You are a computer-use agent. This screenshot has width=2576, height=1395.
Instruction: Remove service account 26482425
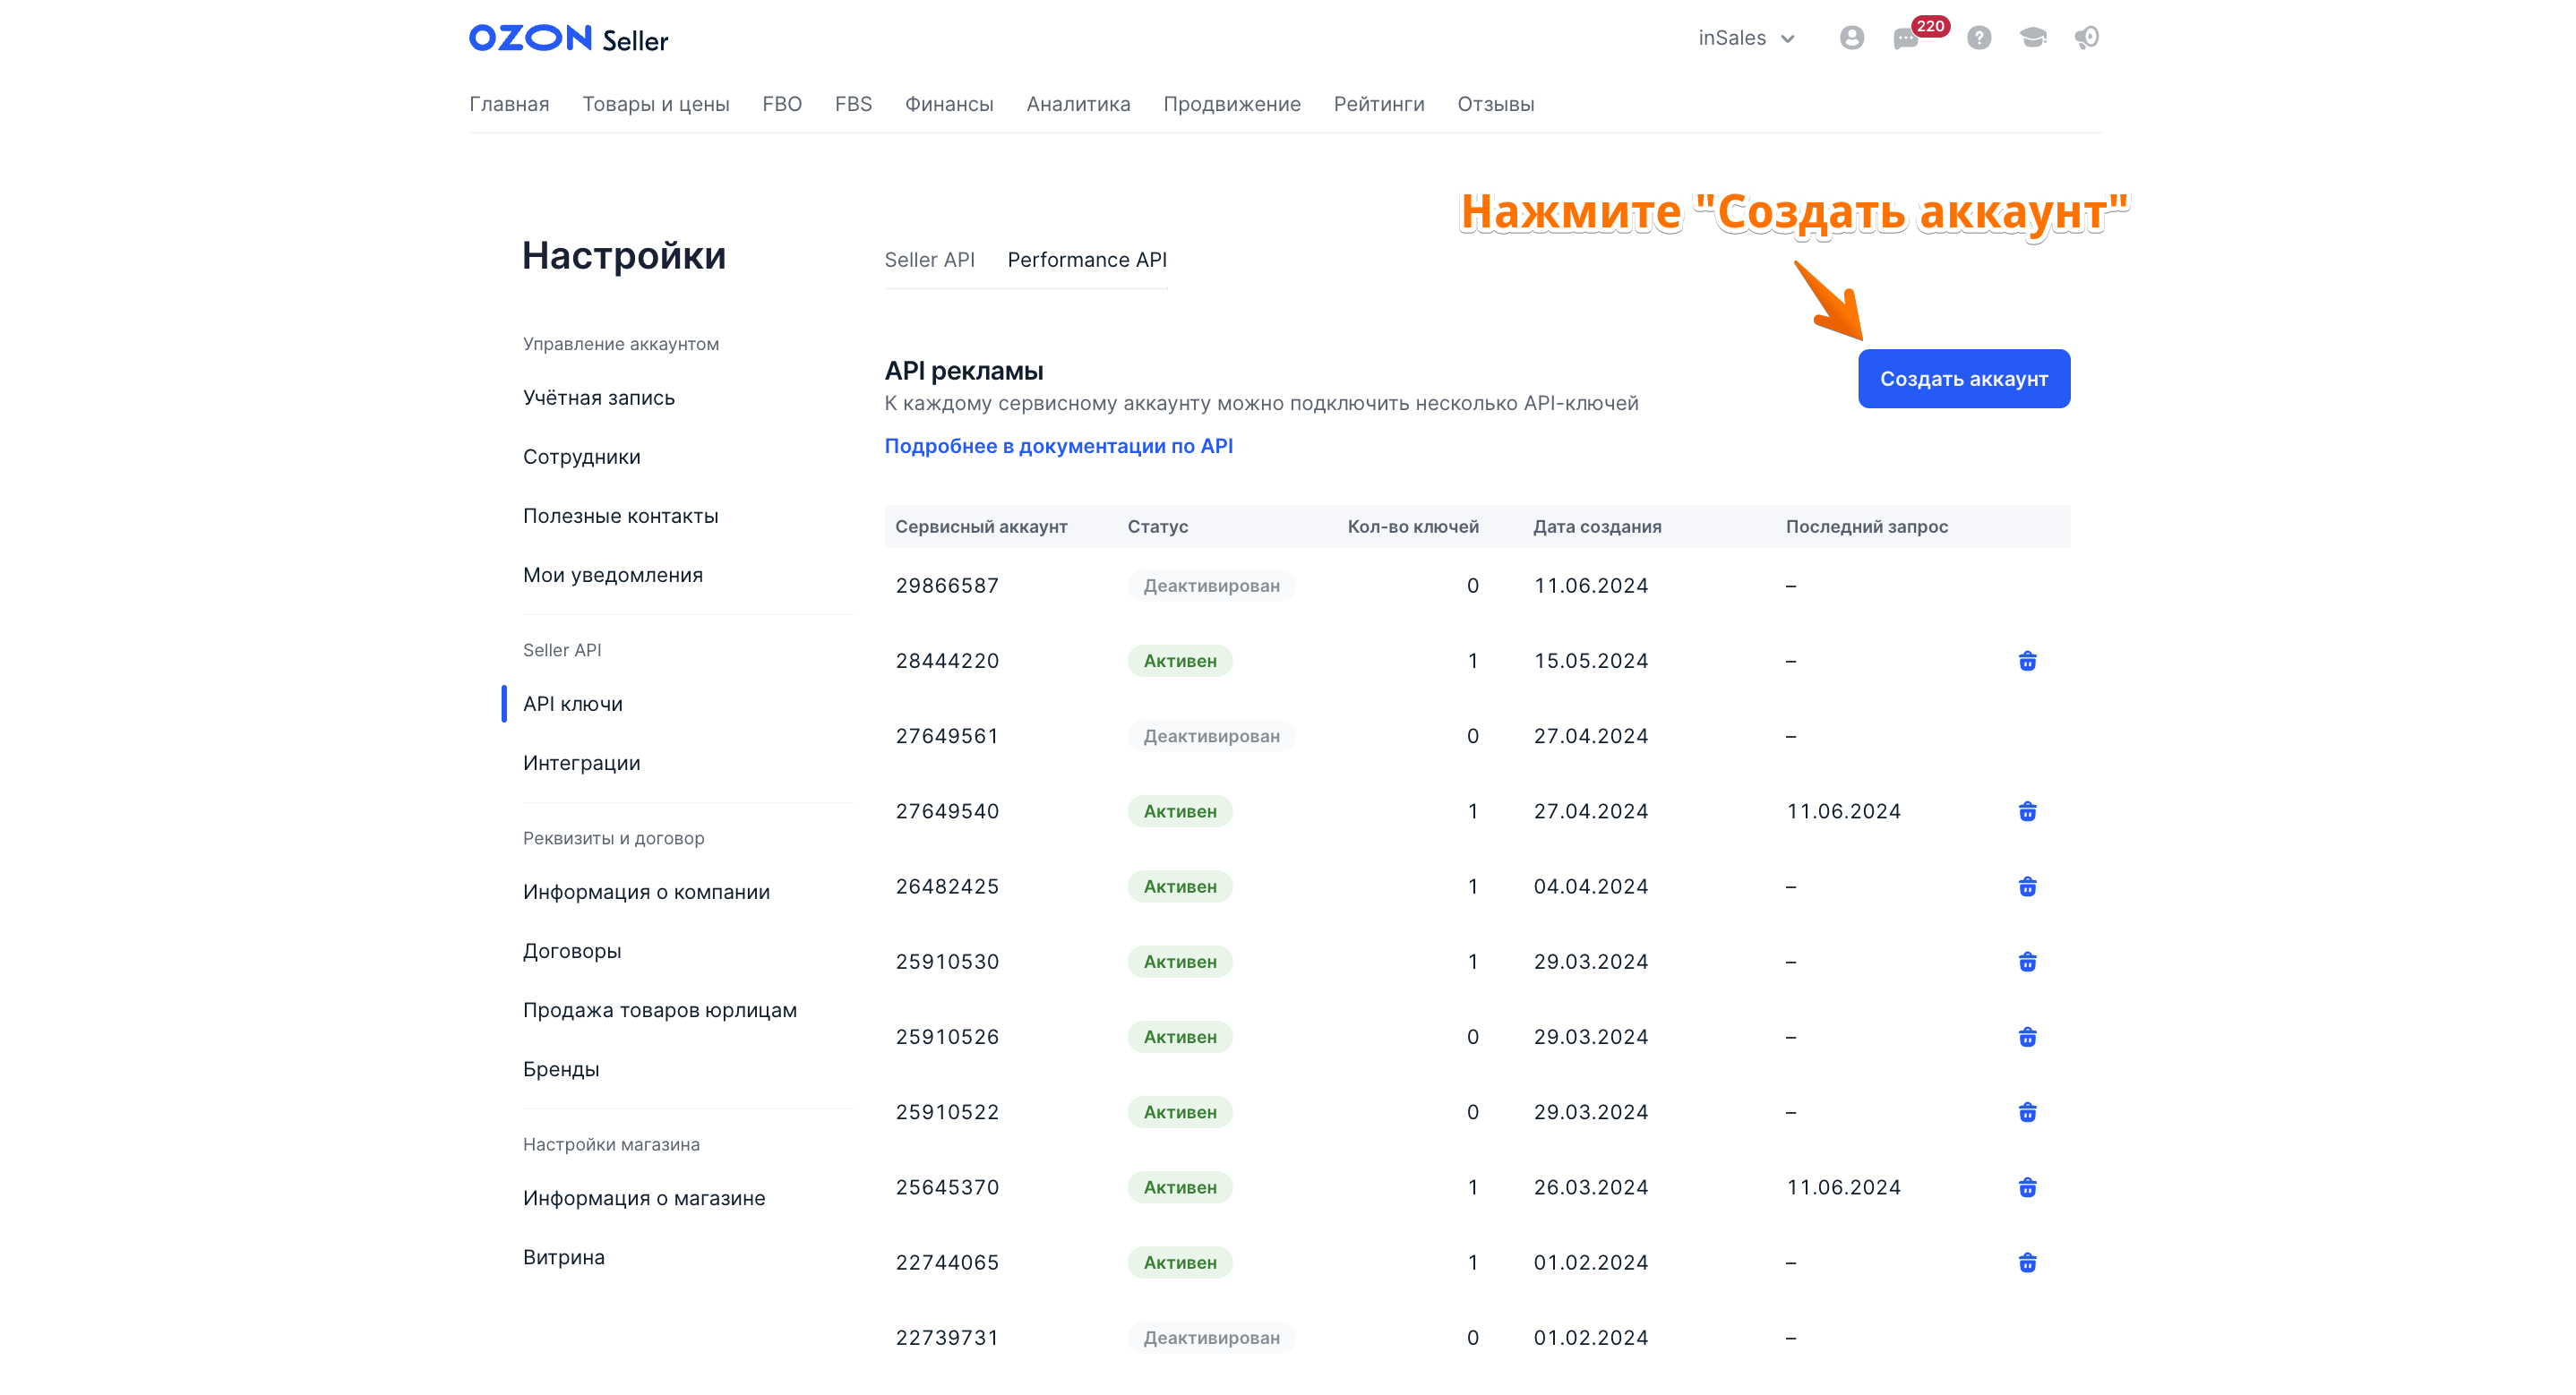click(2027, 886)
